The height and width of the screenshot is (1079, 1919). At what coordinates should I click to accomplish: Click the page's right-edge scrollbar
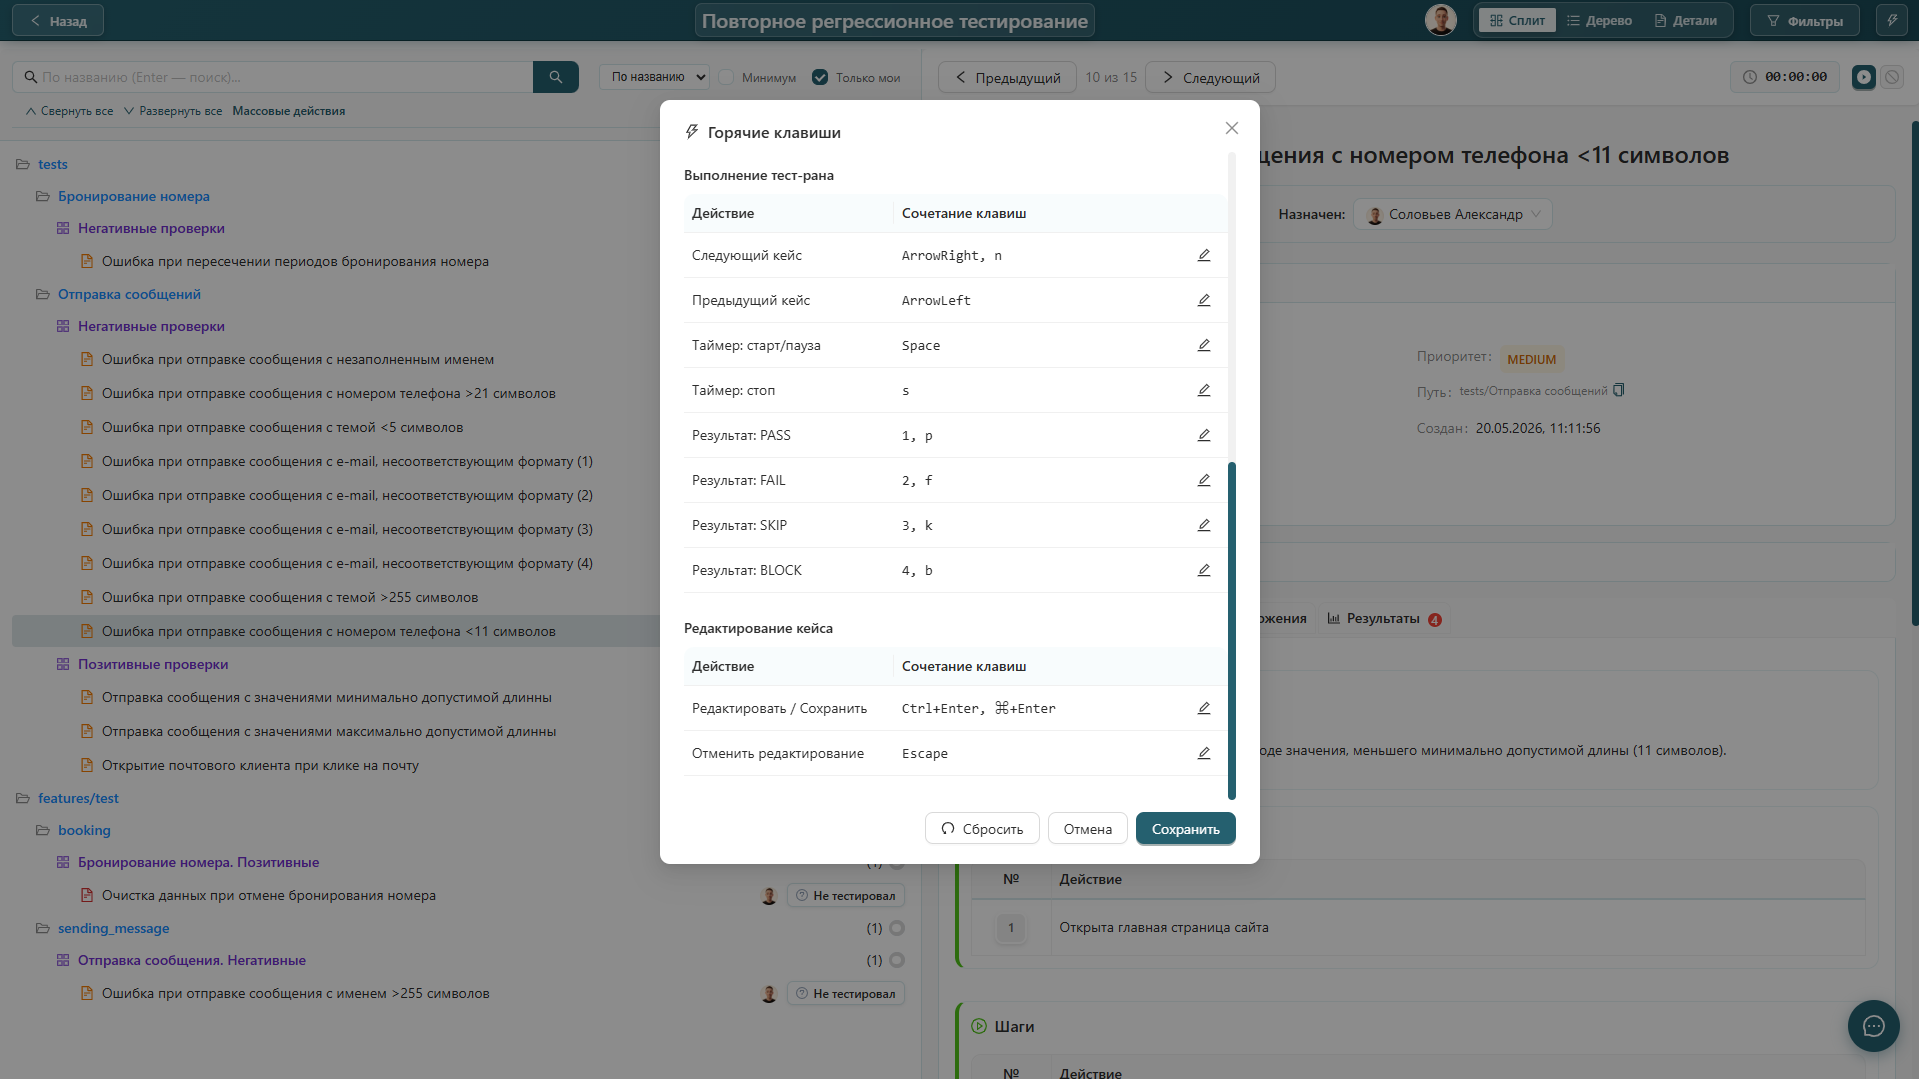[1915, 372]
